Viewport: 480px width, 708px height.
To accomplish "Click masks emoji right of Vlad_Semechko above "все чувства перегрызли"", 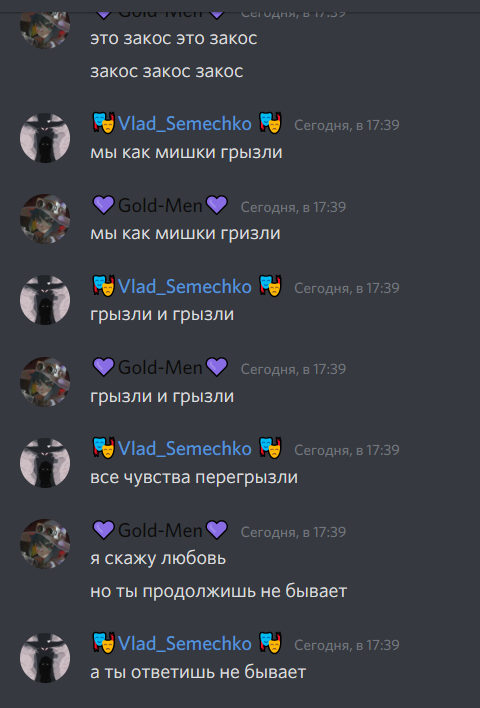I will (270, 448).
